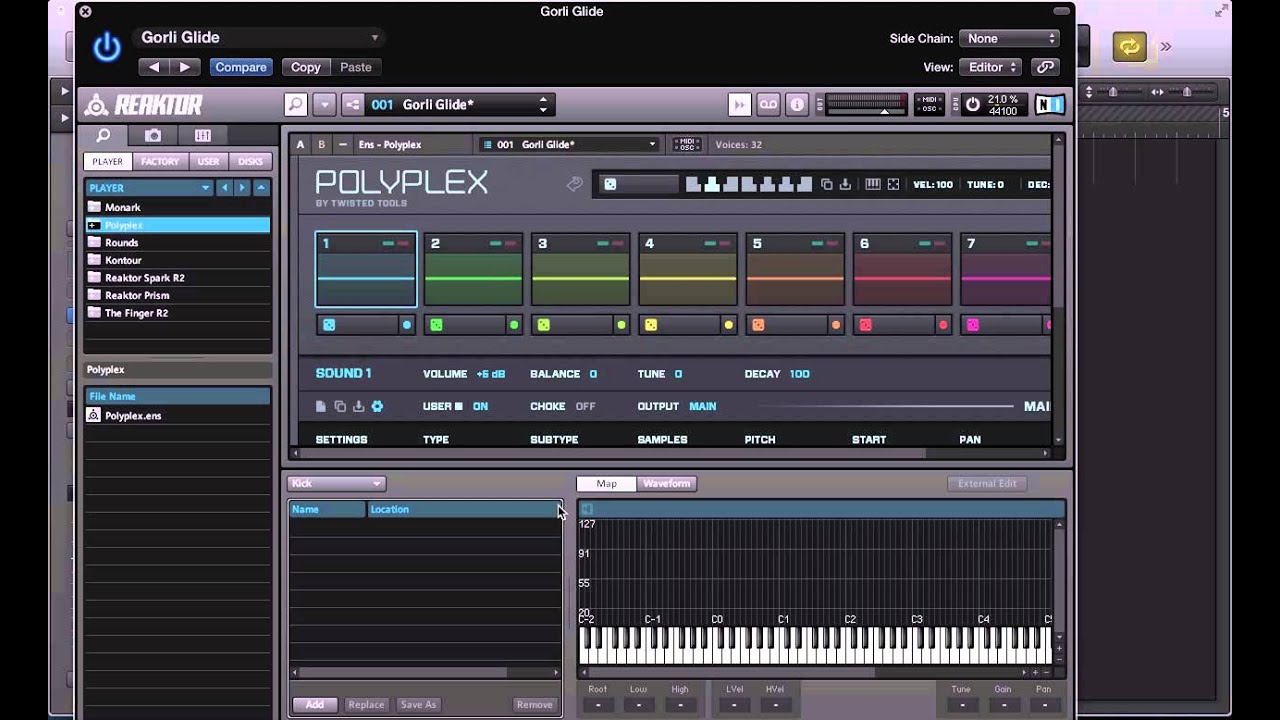
Task: Click the Save As button
Action: coord(418,704)
